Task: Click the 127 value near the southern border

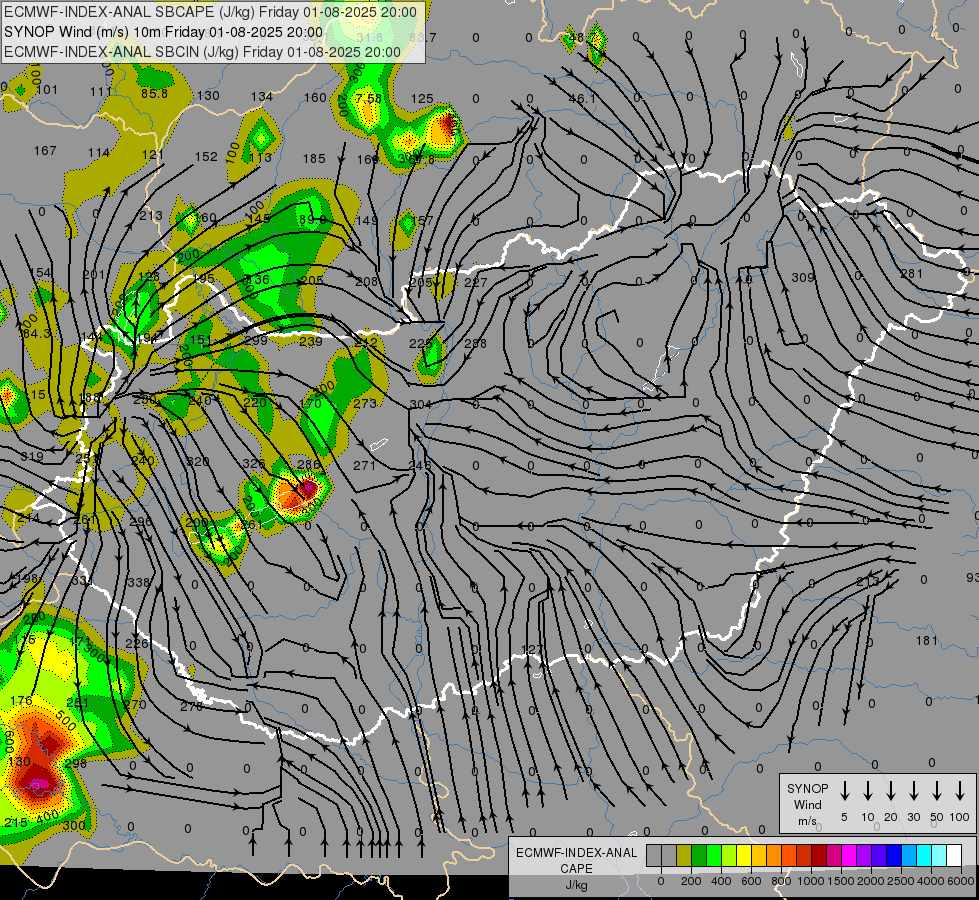Action: tap(533, 650)
